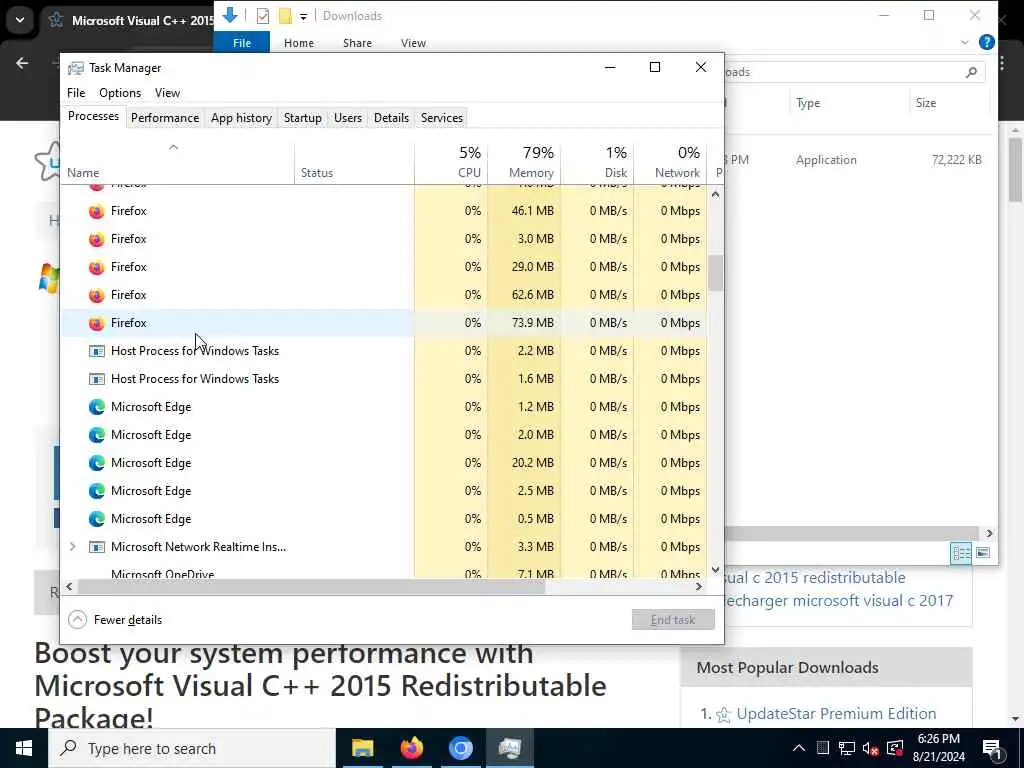Image resolution: width=1024 pixels, height=768 pixels.
Task: Open the UpdateStar Premium Edition link
Action: [836, 713]
